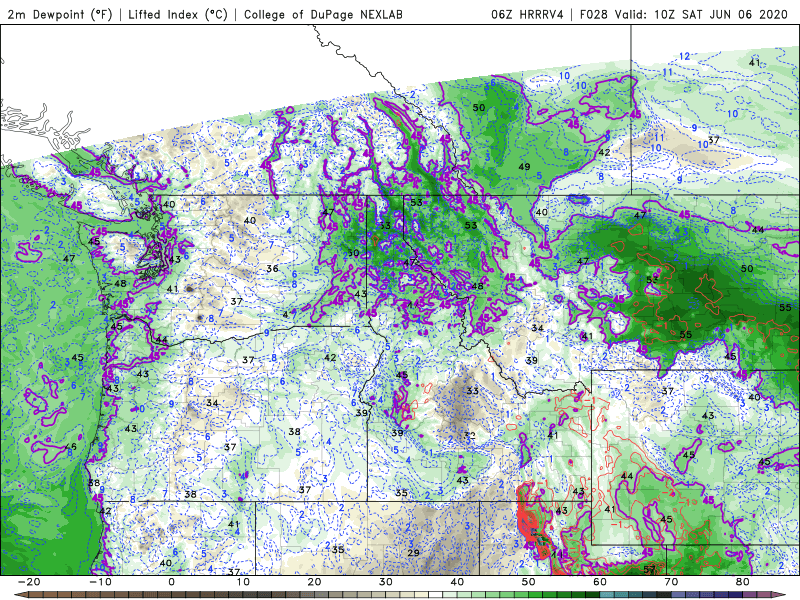800x600 pixels.
Task: Click the "2m Dewpoint (°F)" title text
Action: [59, 14]
